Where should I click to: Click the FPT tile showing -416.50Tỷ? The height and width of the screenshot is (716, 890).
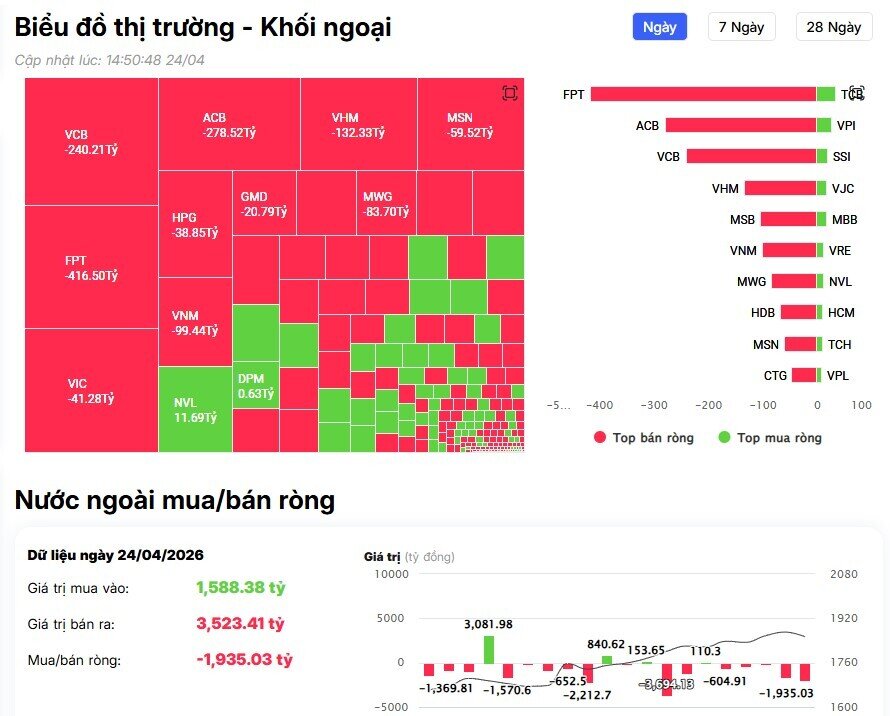(88, 265)
